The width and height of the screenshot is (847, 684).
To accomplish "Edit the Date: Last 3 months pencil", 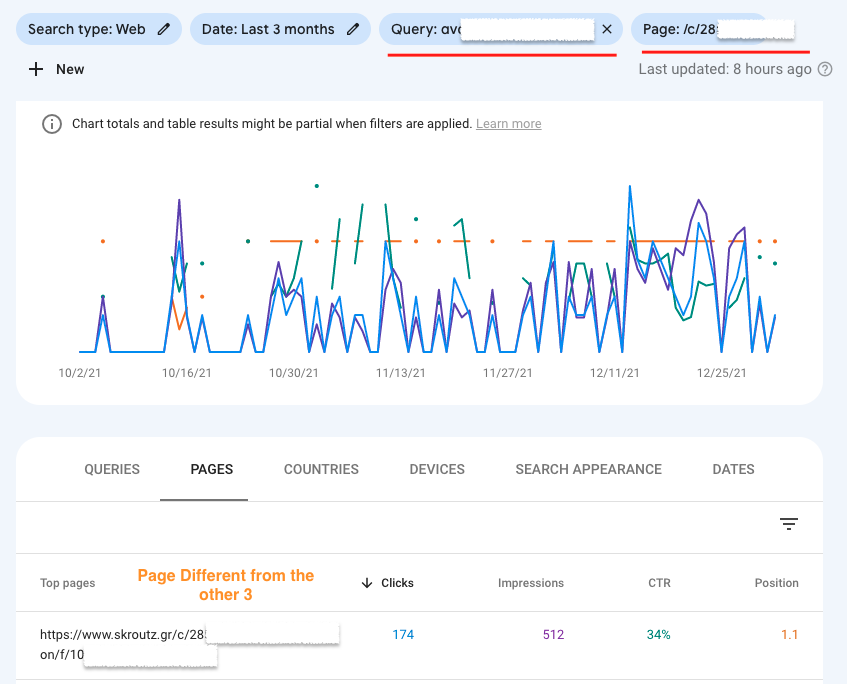I will pyautogui.click(x=353, y=29).
